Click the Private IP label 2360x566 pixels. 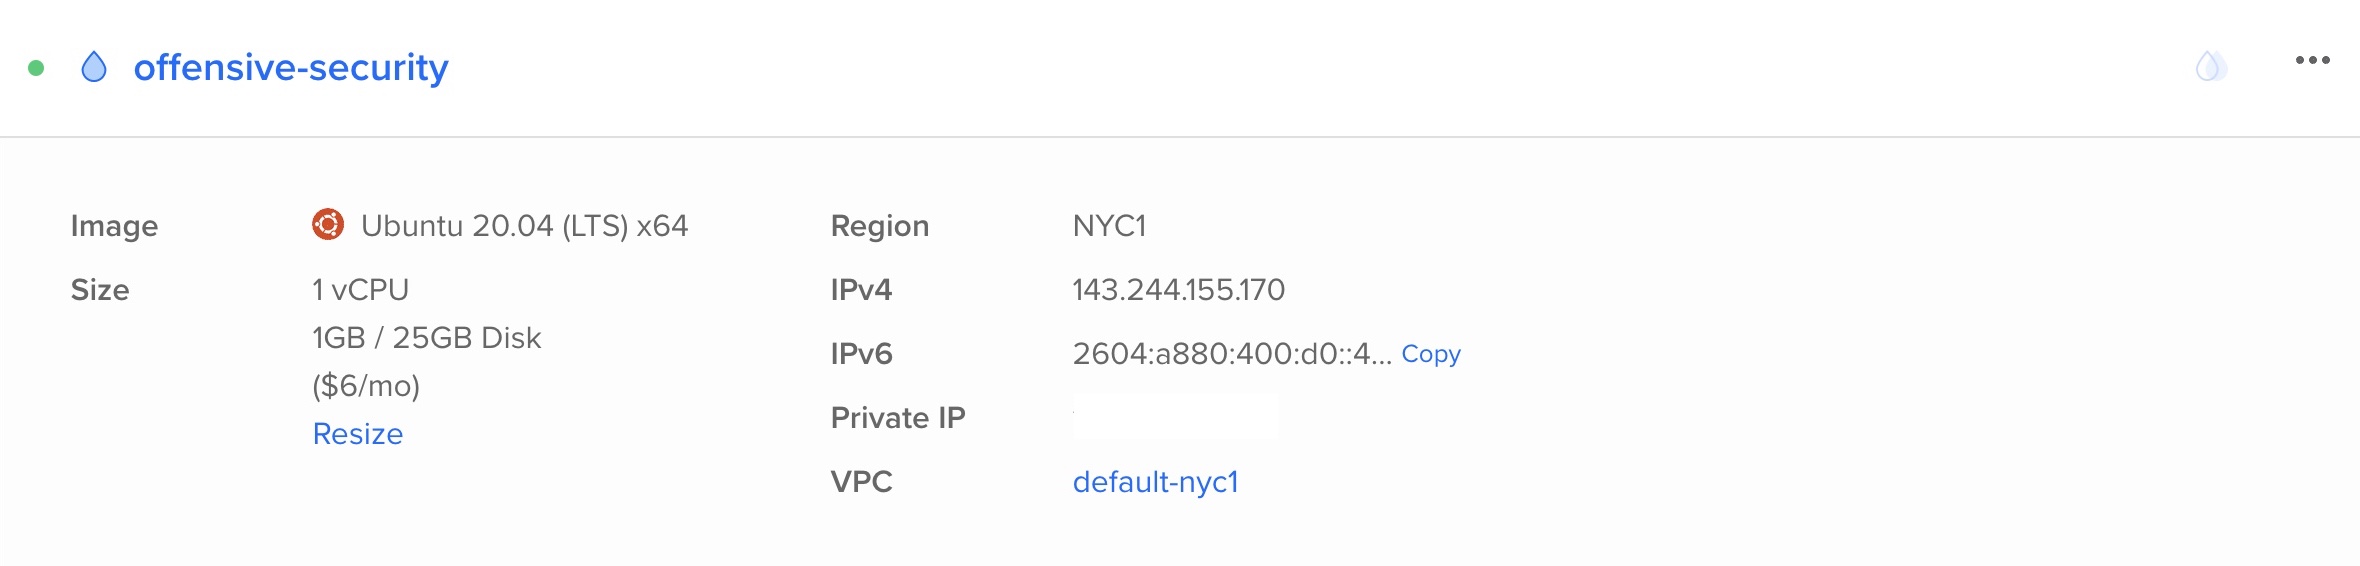coord(898,418)
